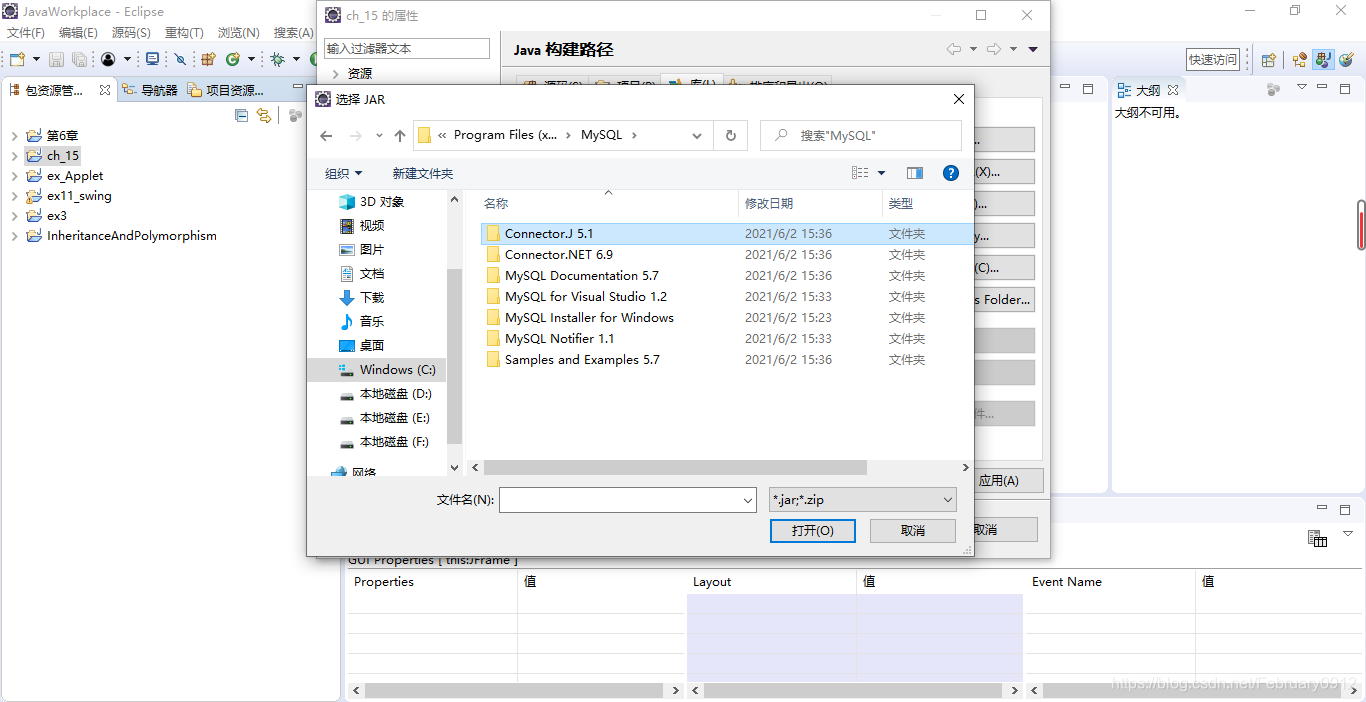Image resolution: width=1366 pixels, height=702 pixels.
Task: Click the Help question mark icon
Action: tap(951, 173)
